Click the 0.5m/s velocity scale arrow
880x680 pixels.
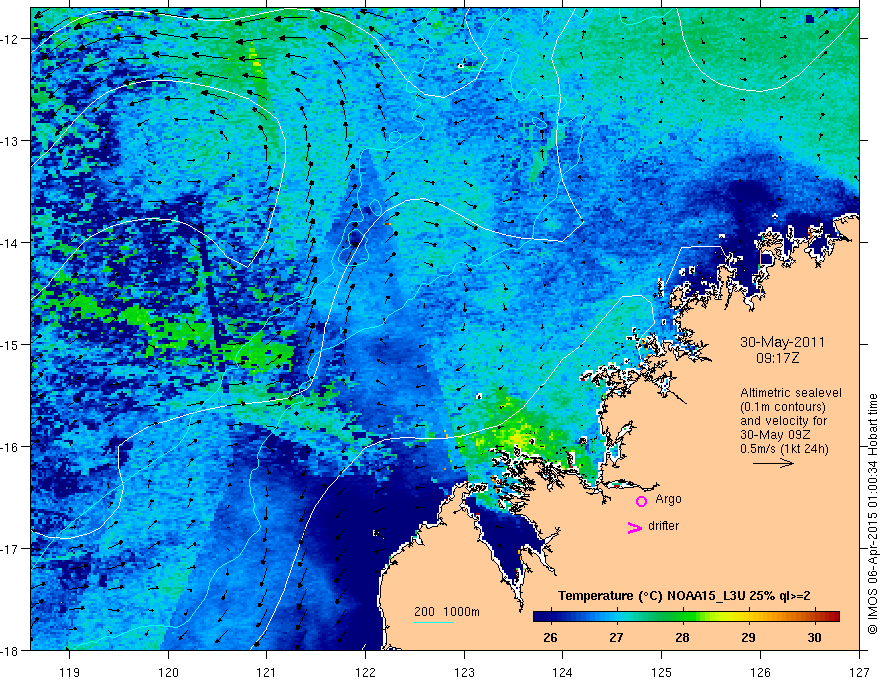773,463
